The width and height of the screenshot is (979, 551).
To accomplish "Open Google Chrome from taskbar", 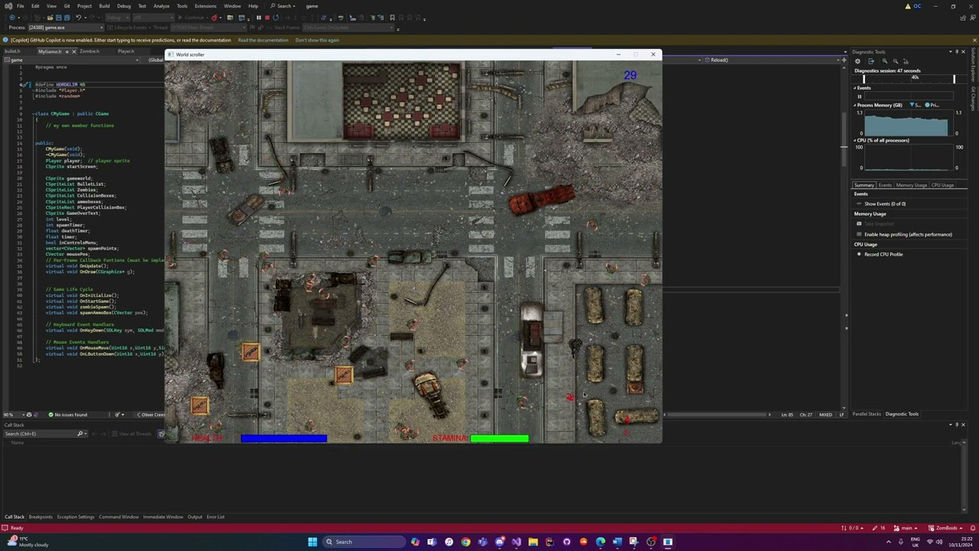I will point(466,542).
